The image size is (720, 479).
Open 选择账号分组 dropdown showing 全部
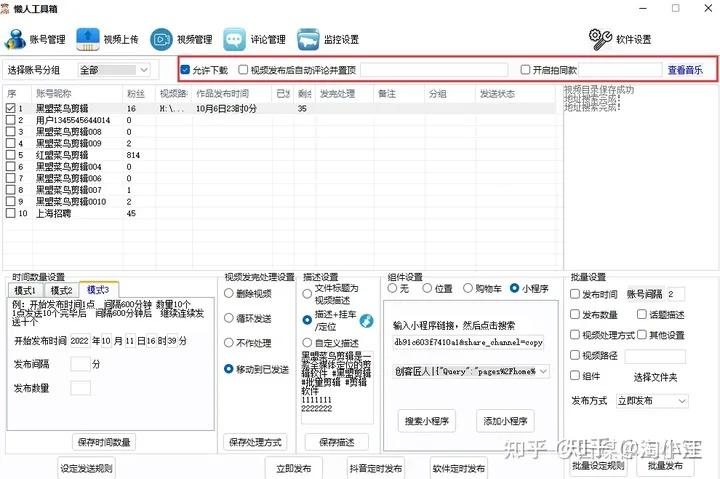pos(114,70)
